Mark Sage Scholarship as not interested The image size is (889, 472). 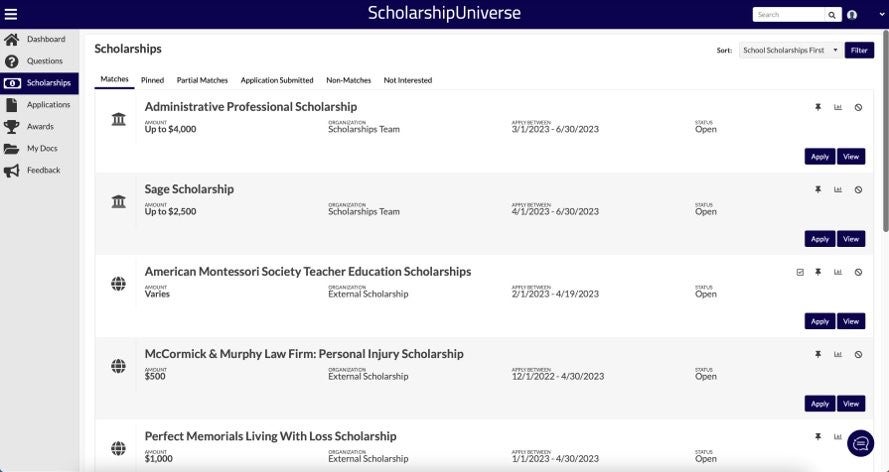(858, 190)
